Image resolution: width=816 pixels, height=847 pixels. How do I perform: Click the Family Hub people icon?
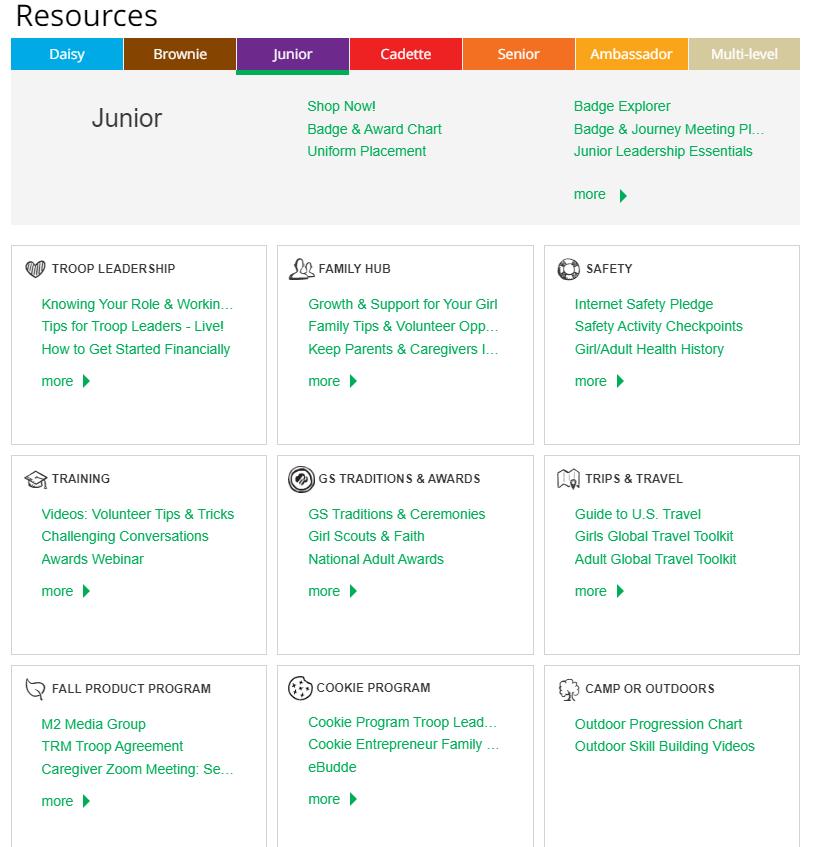(301, 269)
